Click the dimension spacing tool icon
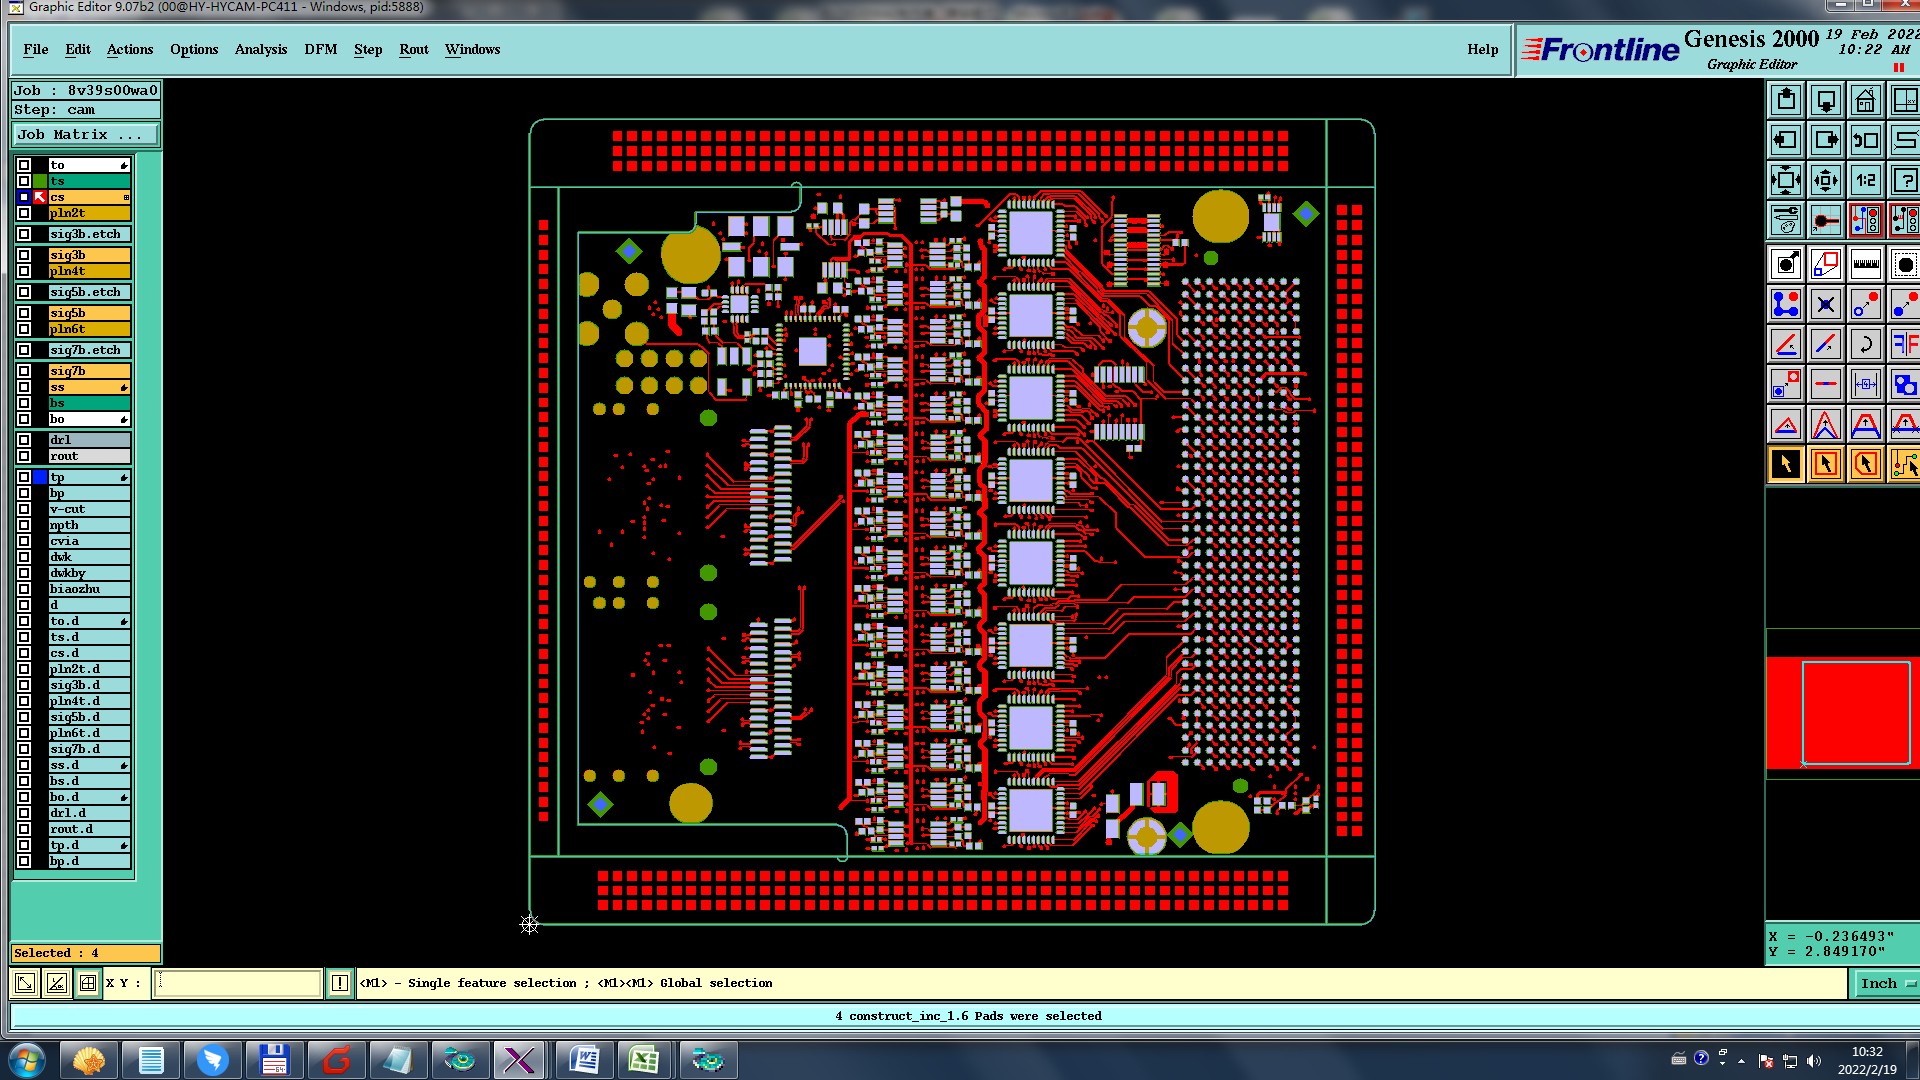 coord(1865,385)
